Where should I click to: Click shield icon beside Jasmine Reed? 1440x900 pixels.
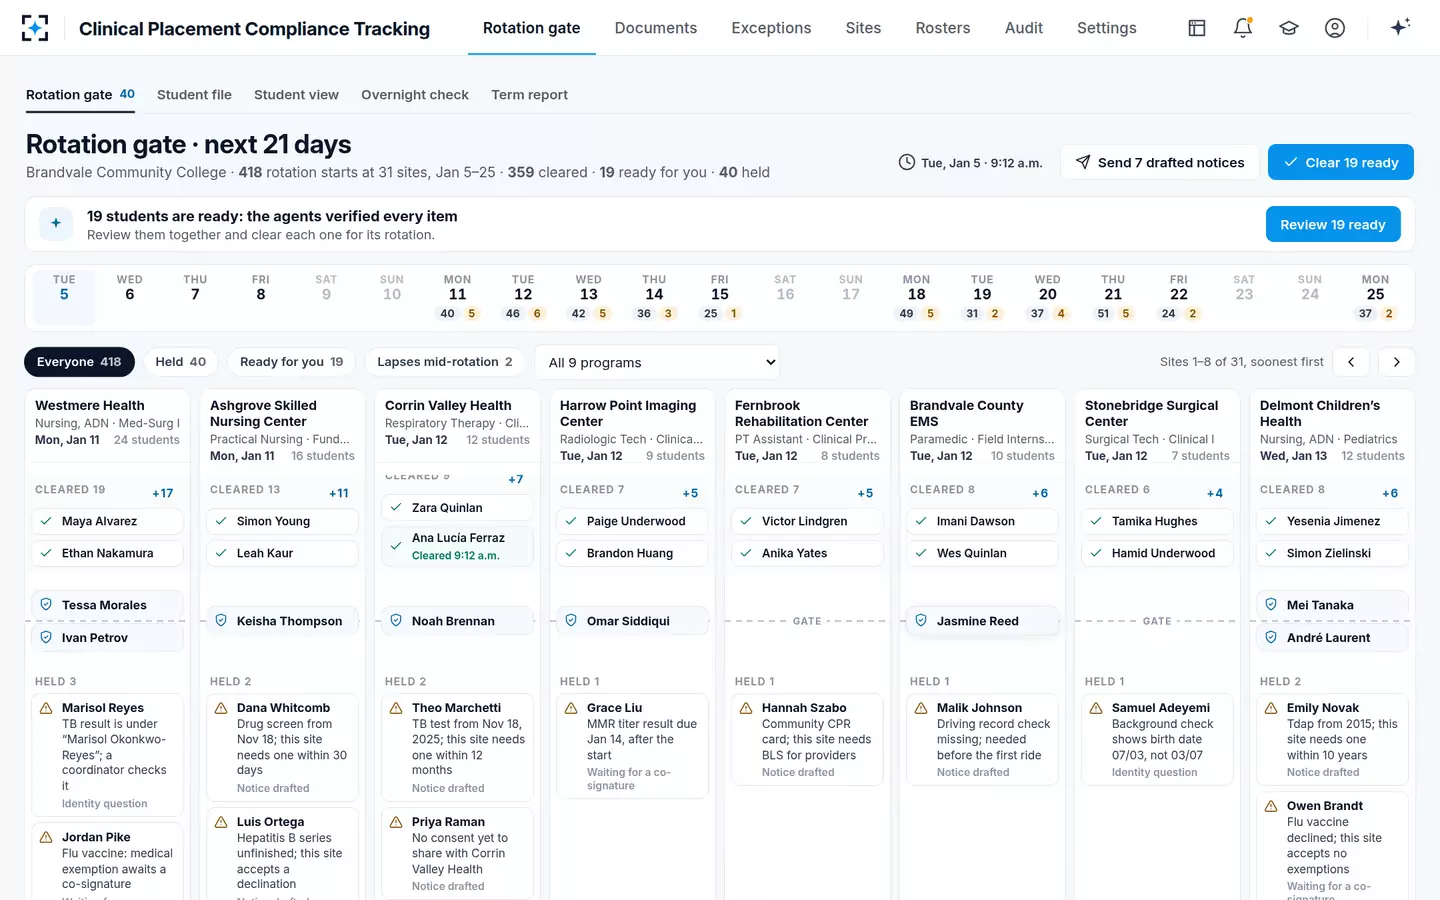point(921,621)
